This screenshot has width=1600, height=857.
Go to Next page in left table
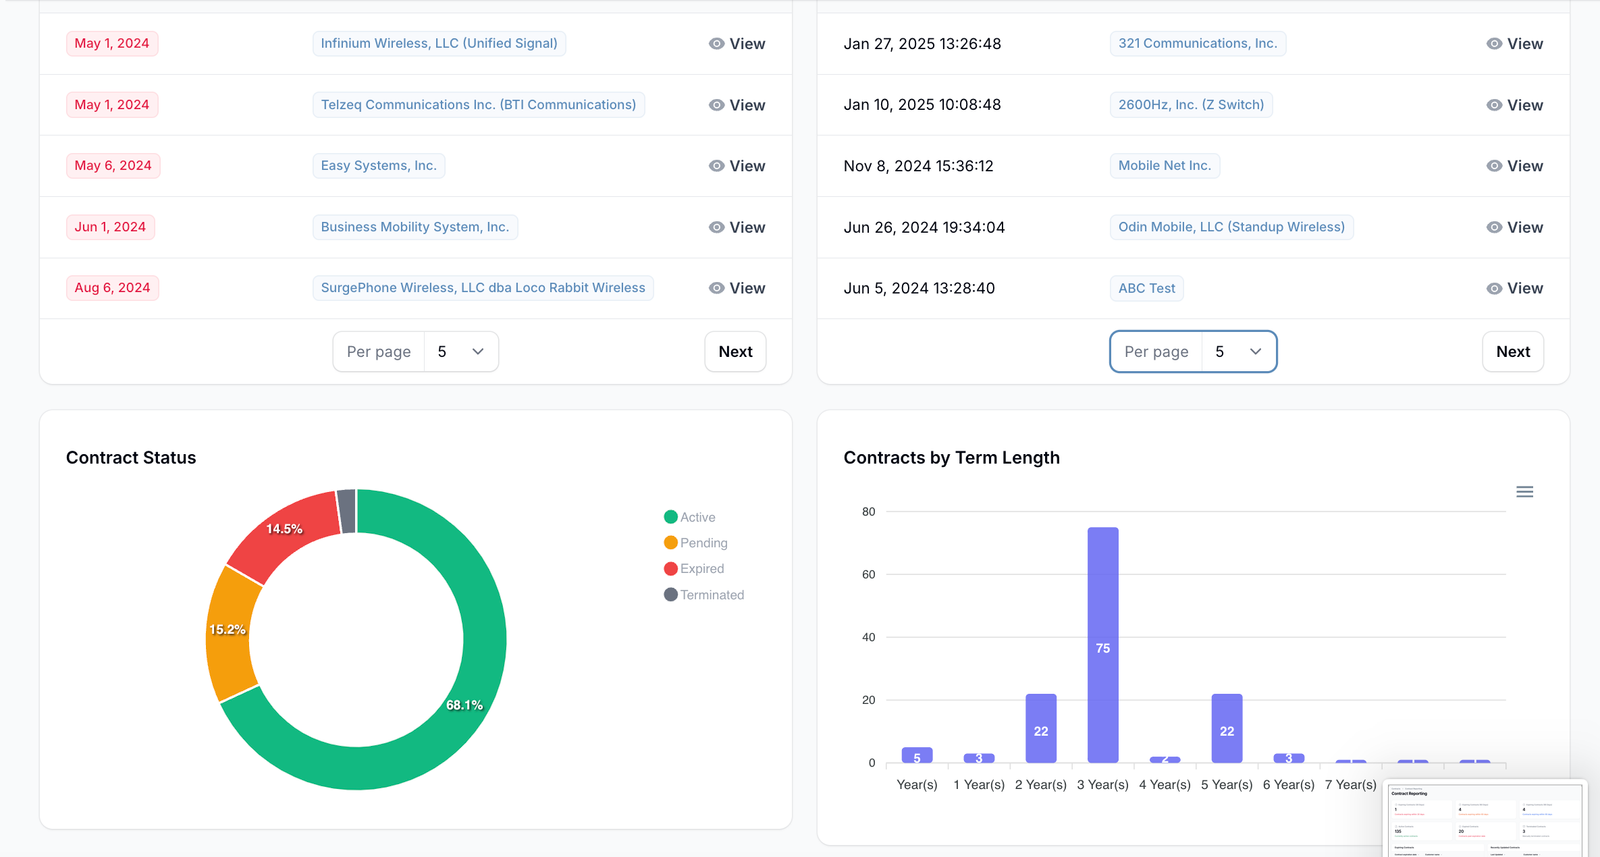(x=735, y=352)
